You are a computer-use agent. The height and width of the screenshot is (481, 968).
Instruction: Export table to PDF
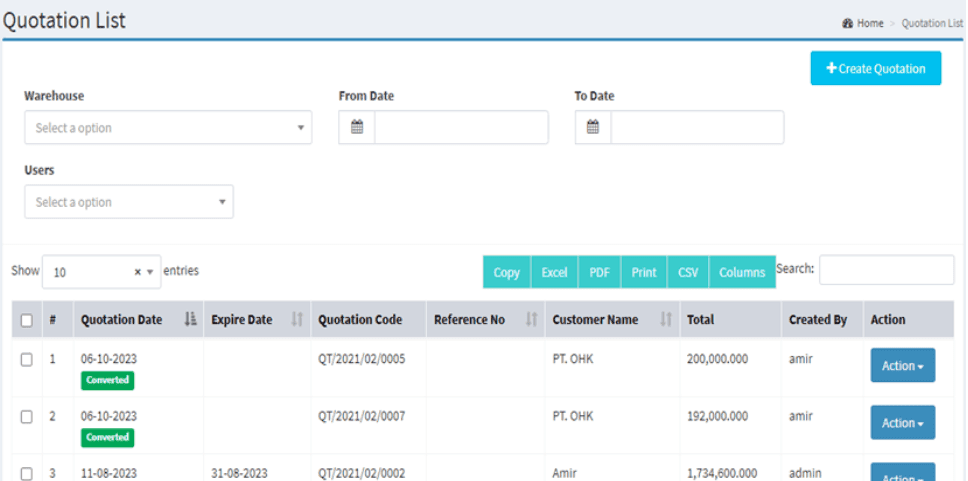[599, 272]
